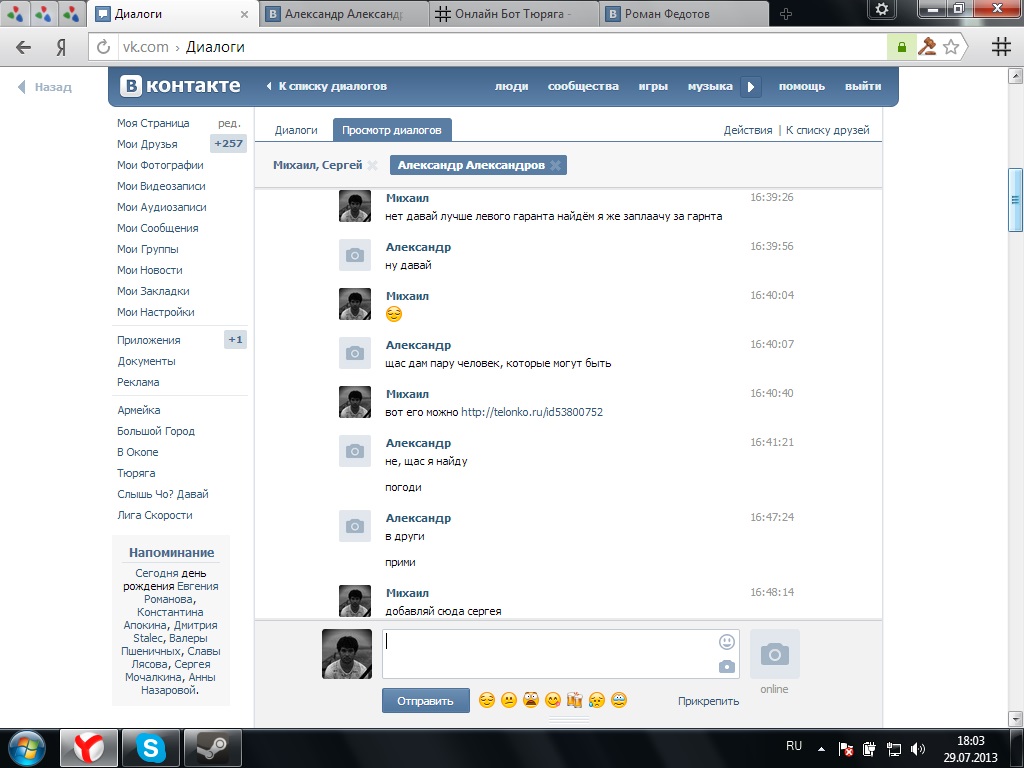Switch to Михаил, Сергей conversation
The width and height of the screenshot is (1024, 768).
coord(317,165)
